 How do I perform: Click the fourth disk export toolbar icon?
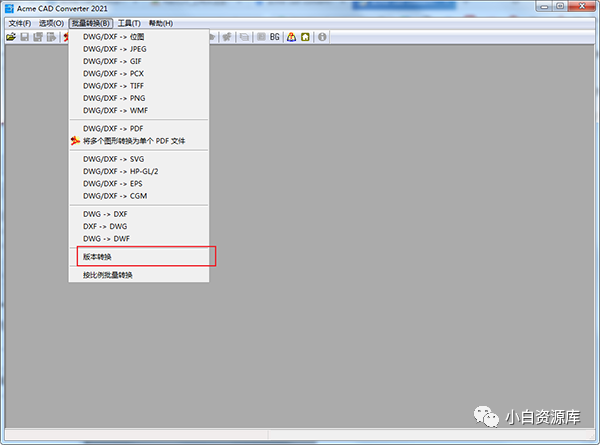(51, 37)
